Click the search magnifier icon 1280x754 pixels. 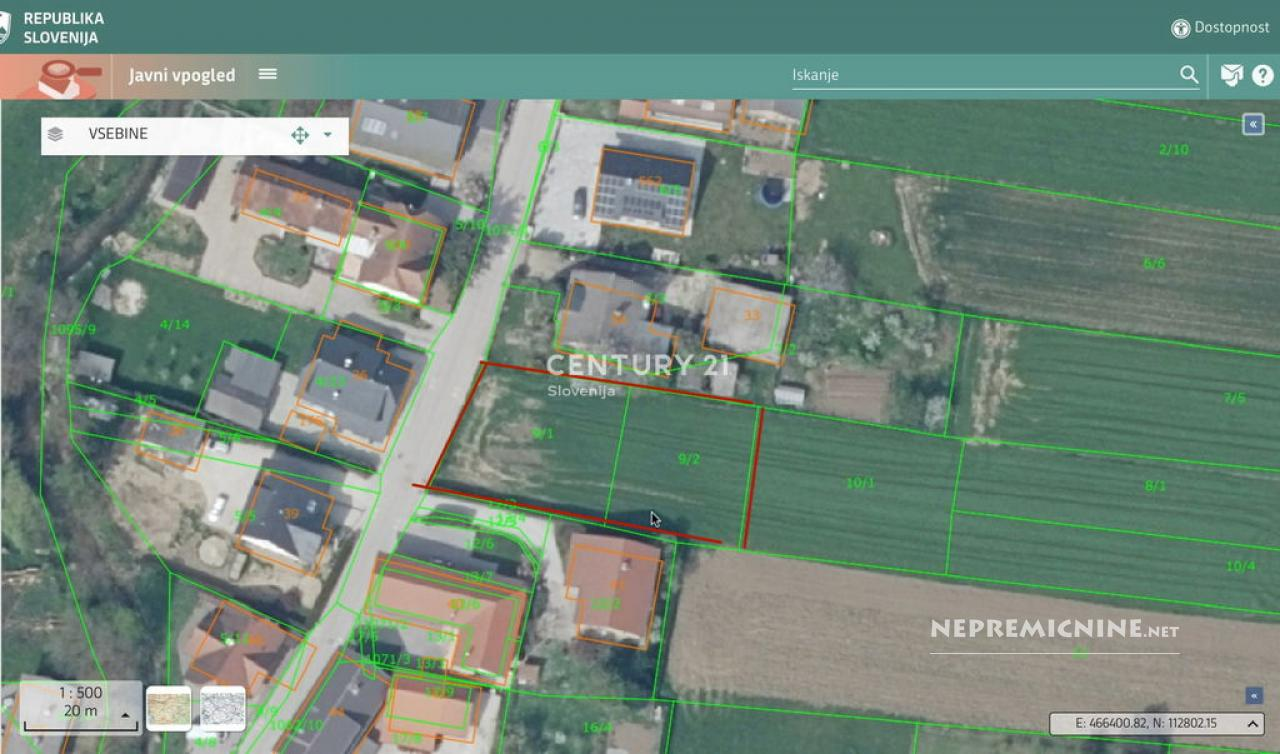1189,75
